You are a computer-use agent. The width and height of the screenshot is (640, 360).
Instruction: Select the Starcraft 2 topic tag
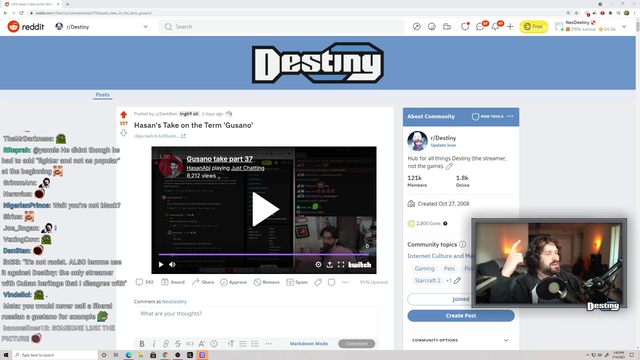click(x=427, y=280)
